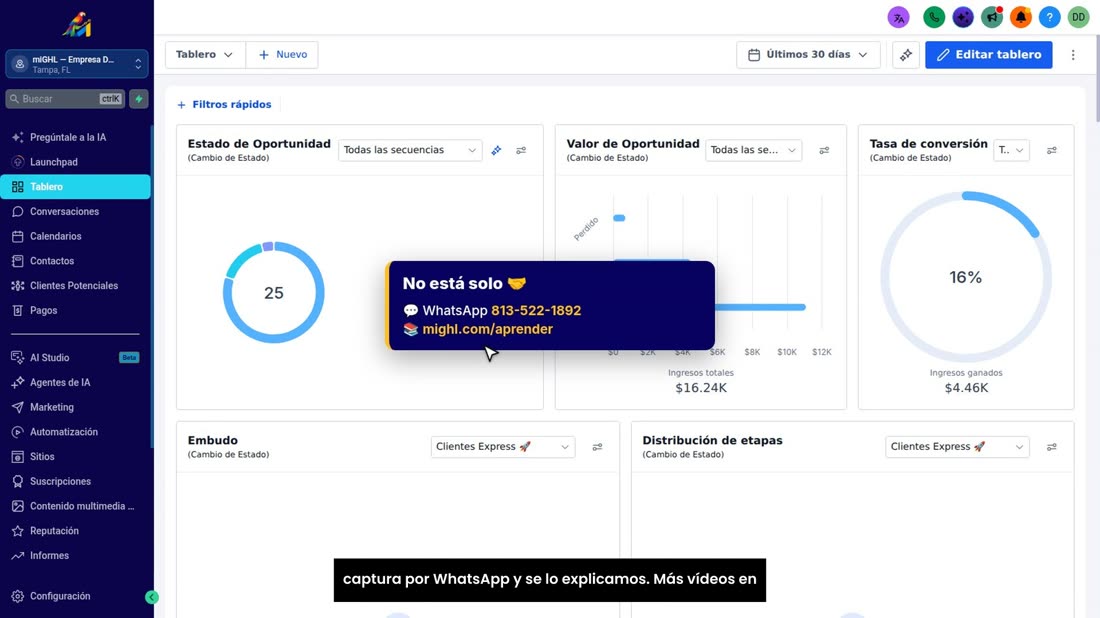Screen dimensions: 1100x618
Task: Click the Buscar search field
Action: tap(65, 99)
